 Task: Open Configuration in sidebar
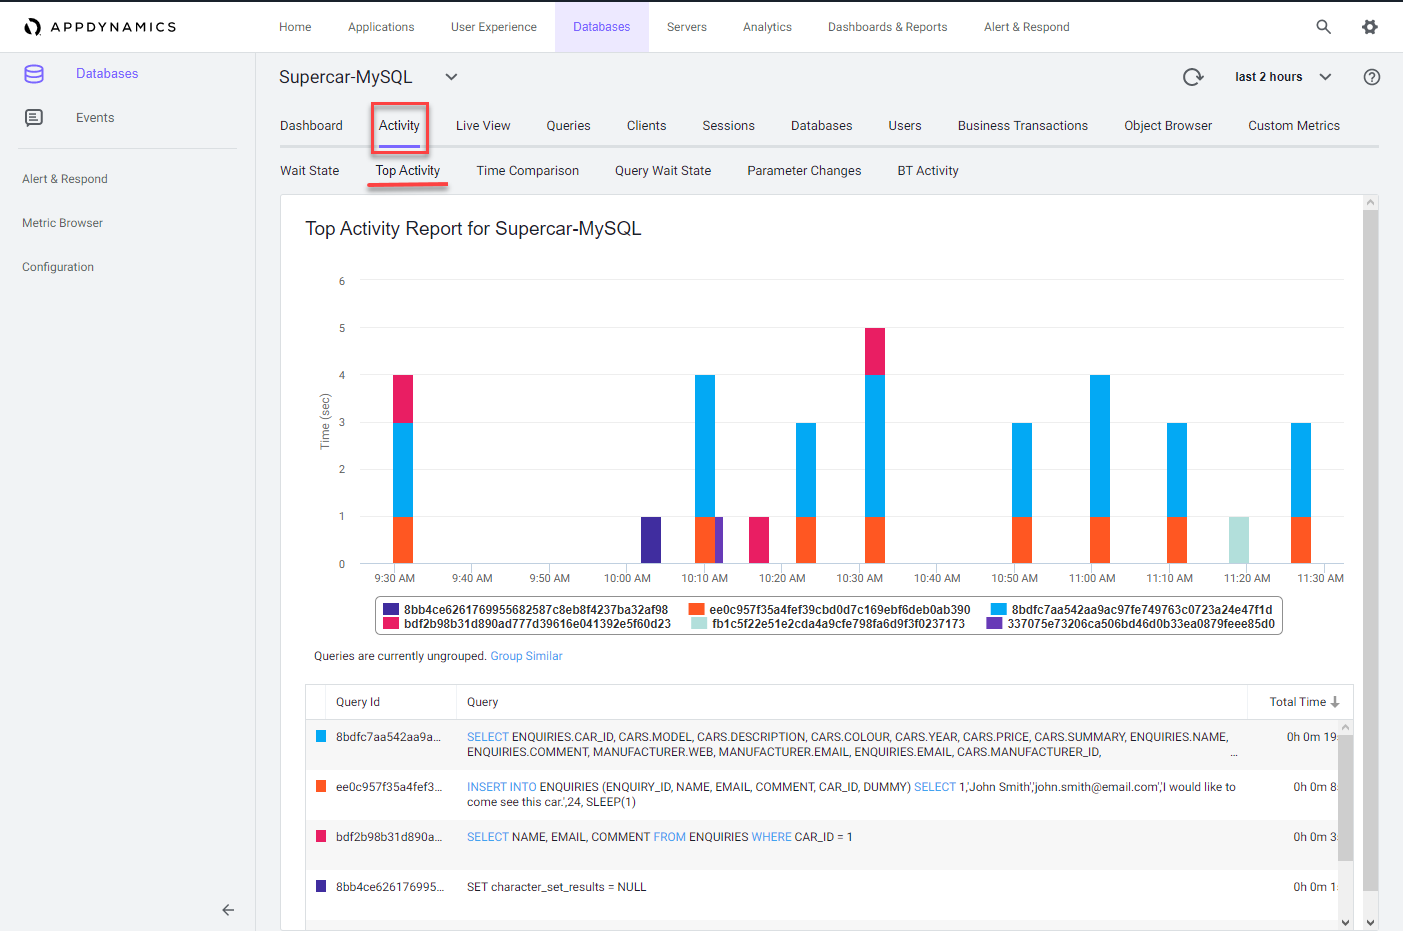point(58,267)
